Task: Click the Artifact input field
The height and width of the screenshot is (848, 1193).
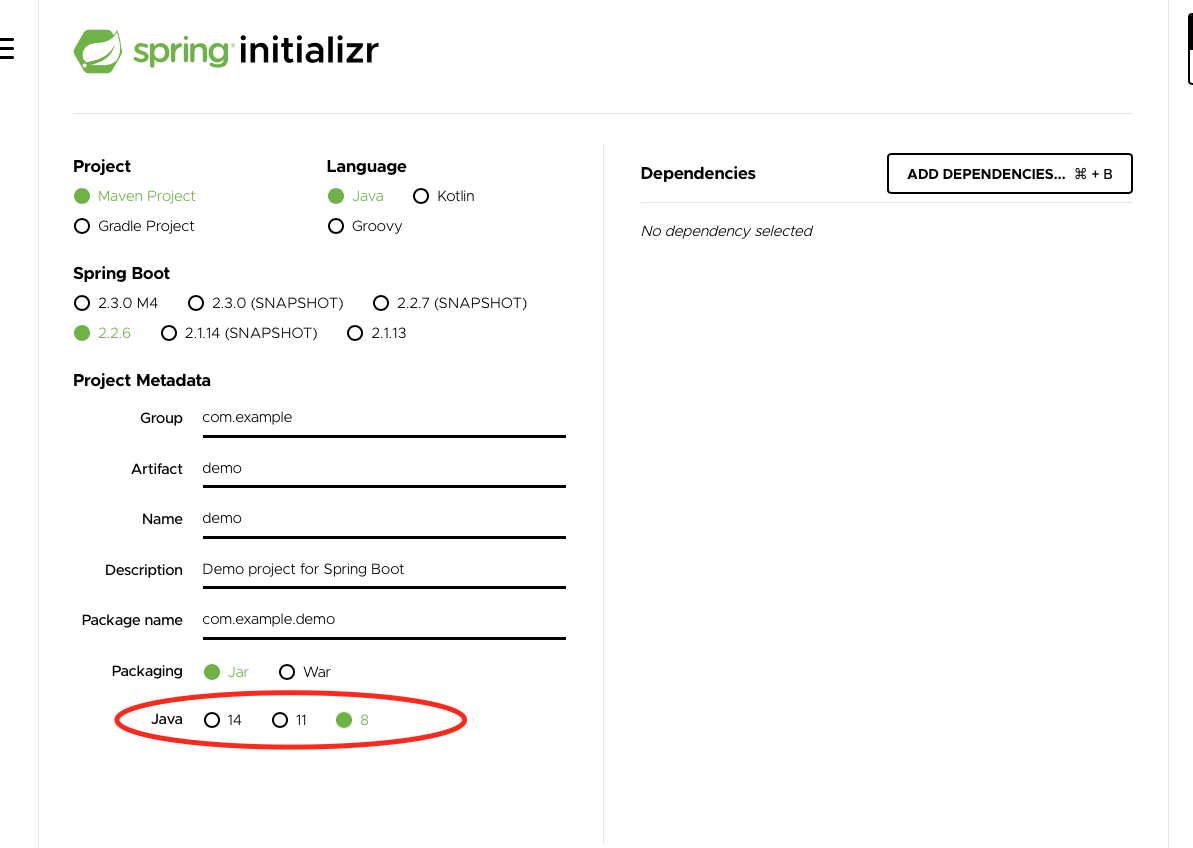Action: coord(384,469)
